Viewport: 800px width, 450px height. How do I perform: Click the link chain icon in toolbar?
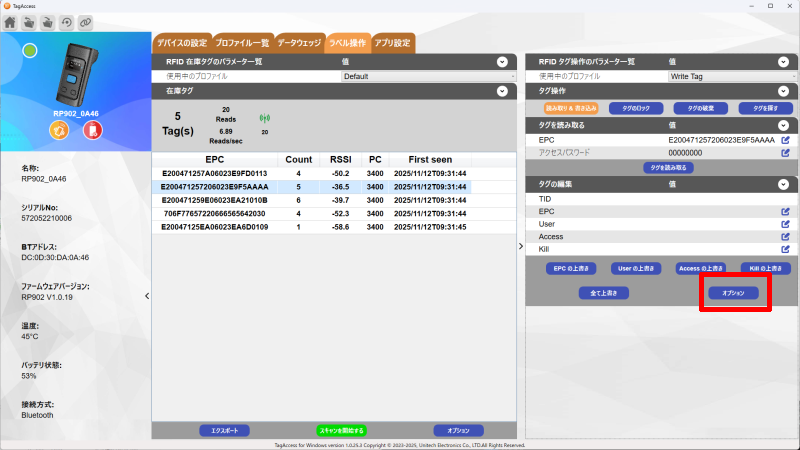[85, 21]
